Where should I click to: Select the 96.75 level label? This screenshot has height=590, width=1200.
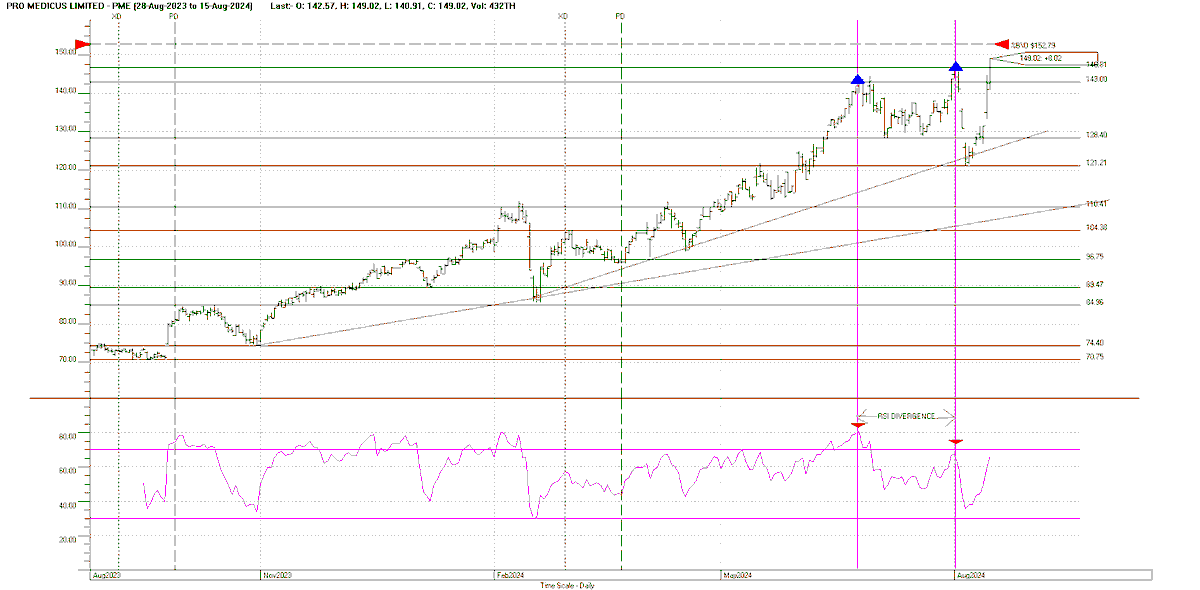pos(1095,257)
